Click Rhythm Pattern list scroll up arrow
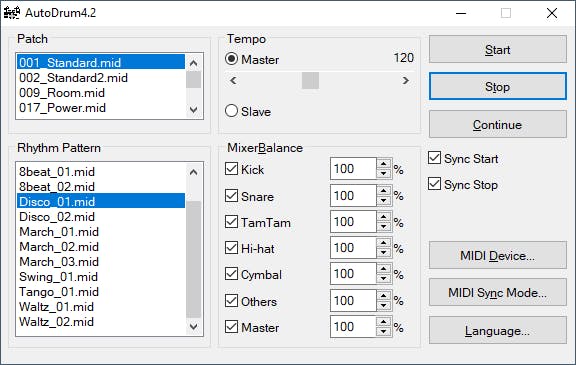 [194, 172]
